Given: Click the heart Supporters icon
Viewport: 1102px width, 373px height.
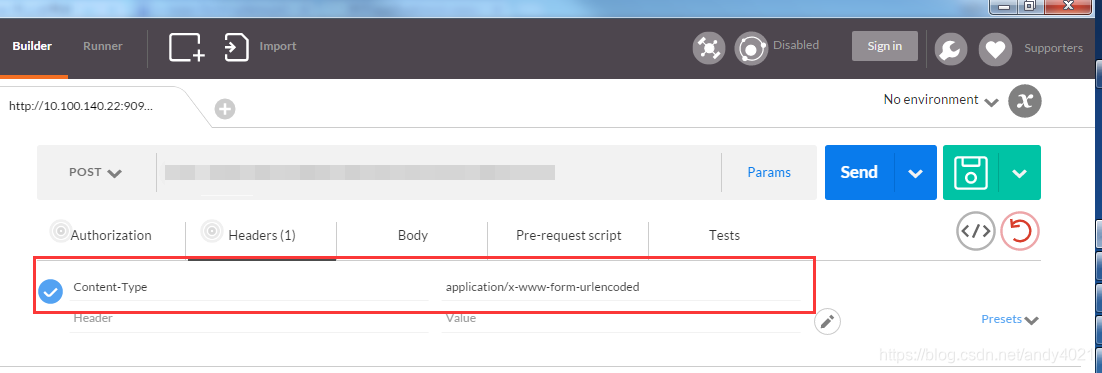Looking at the screenshot, I should point(995,49).
